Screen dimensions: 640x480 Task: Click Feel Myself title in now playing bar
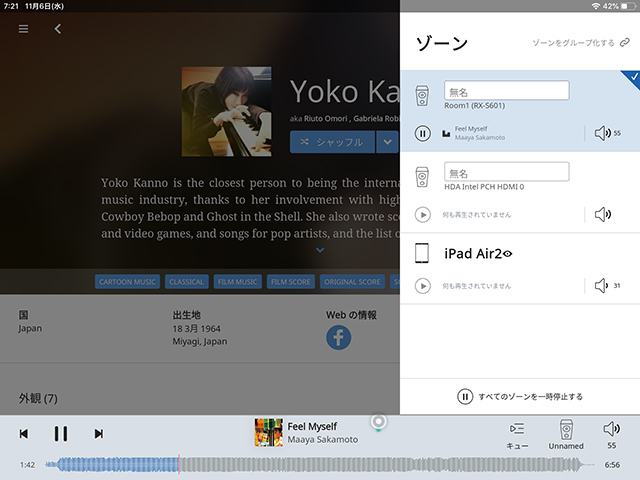point(312,427)
